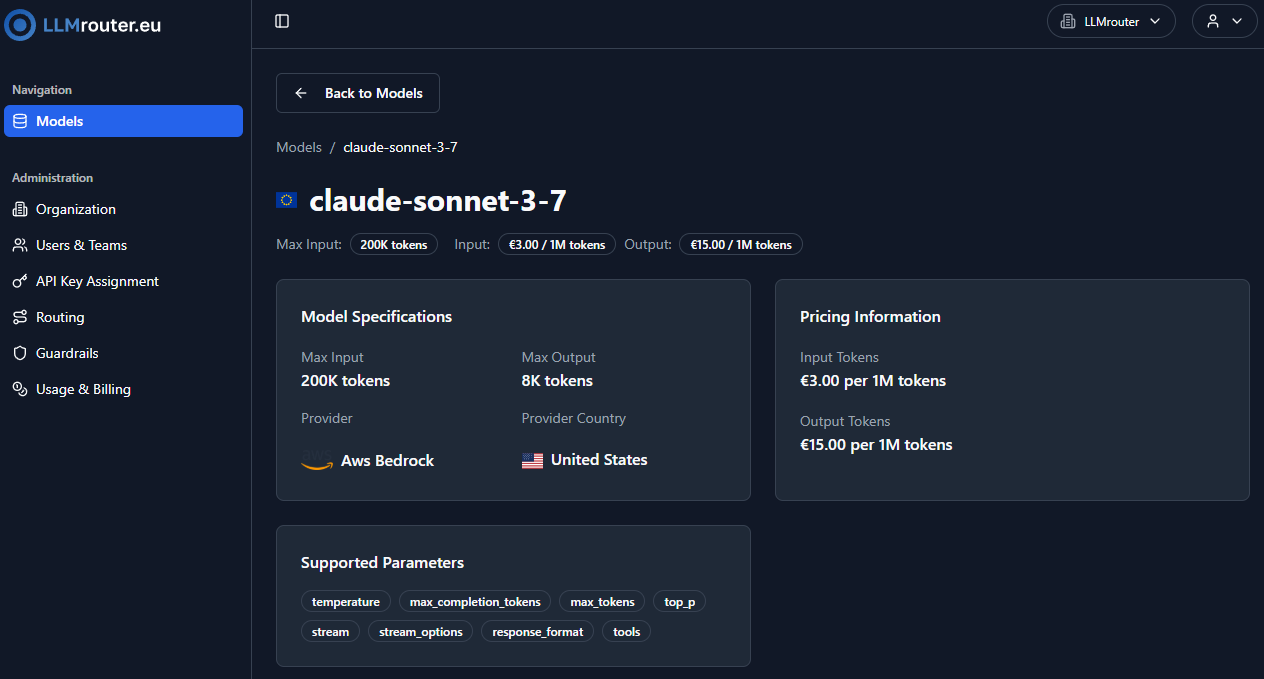1264x679 pixels.
Task: Click the 200K tokens badge
Action: point(394,245)
